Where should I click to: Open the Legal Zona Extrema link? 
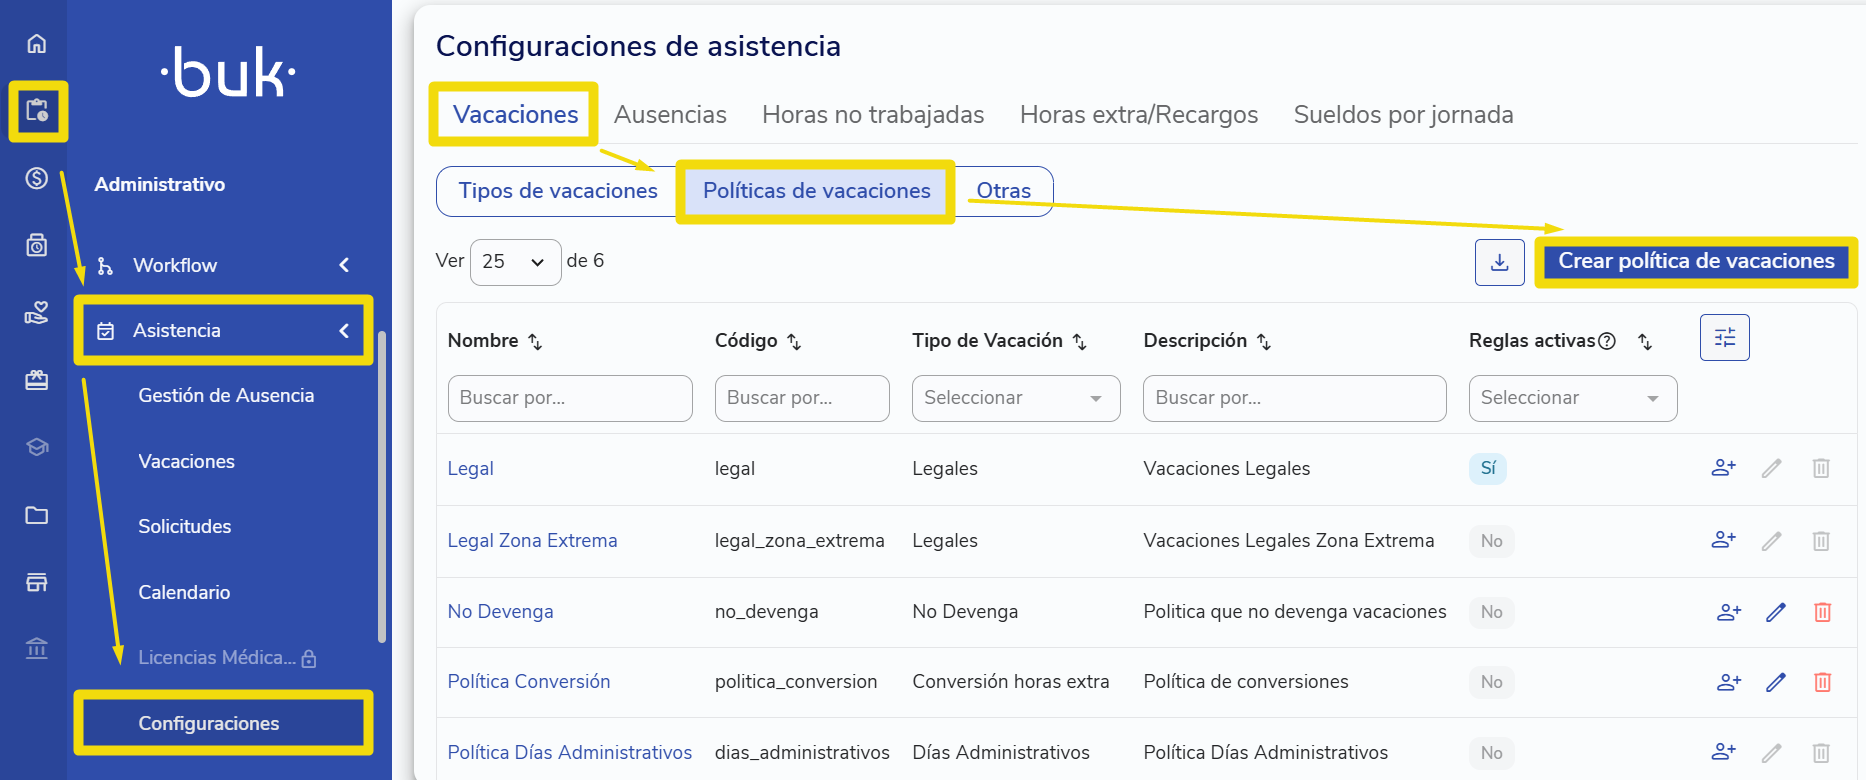[532, 541]
